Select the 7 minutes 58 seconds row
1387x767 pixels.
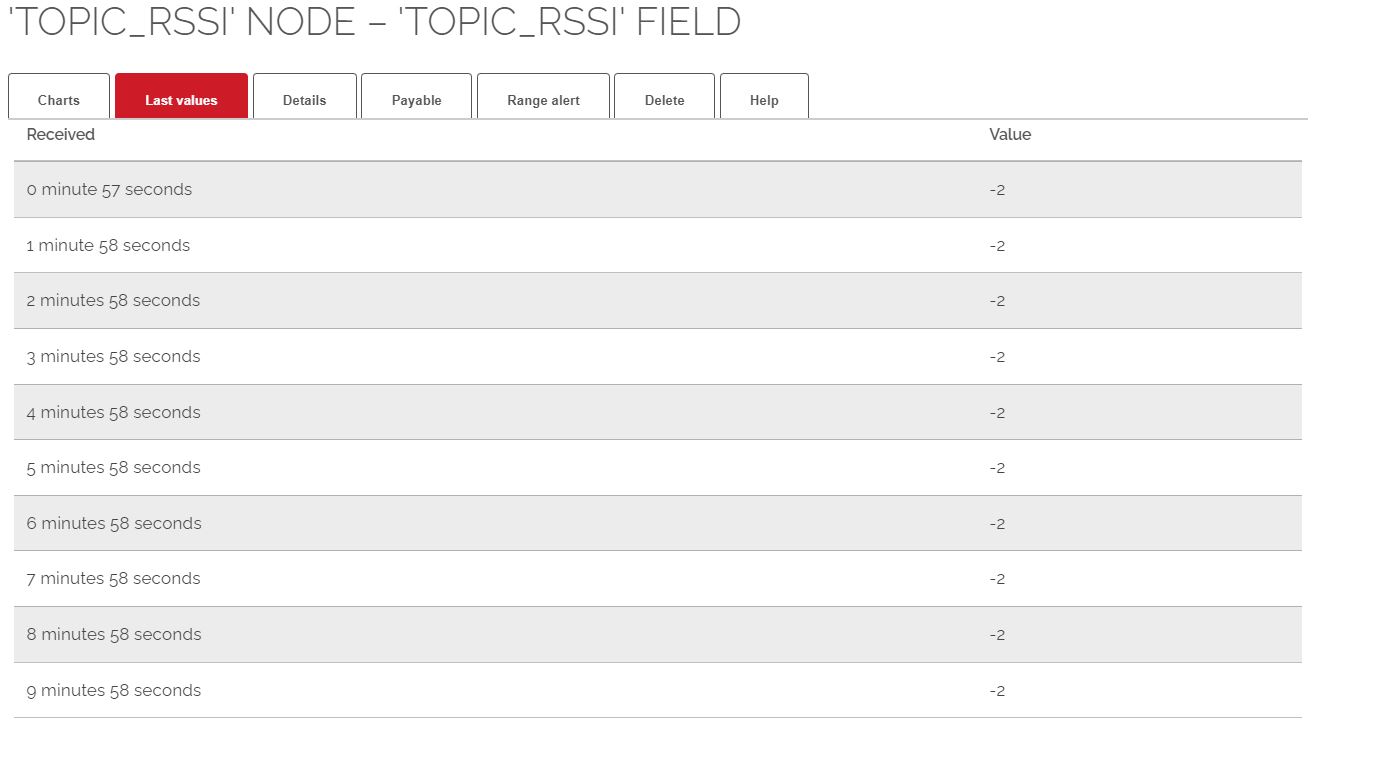pyautogui.click(x=113, y=579)
